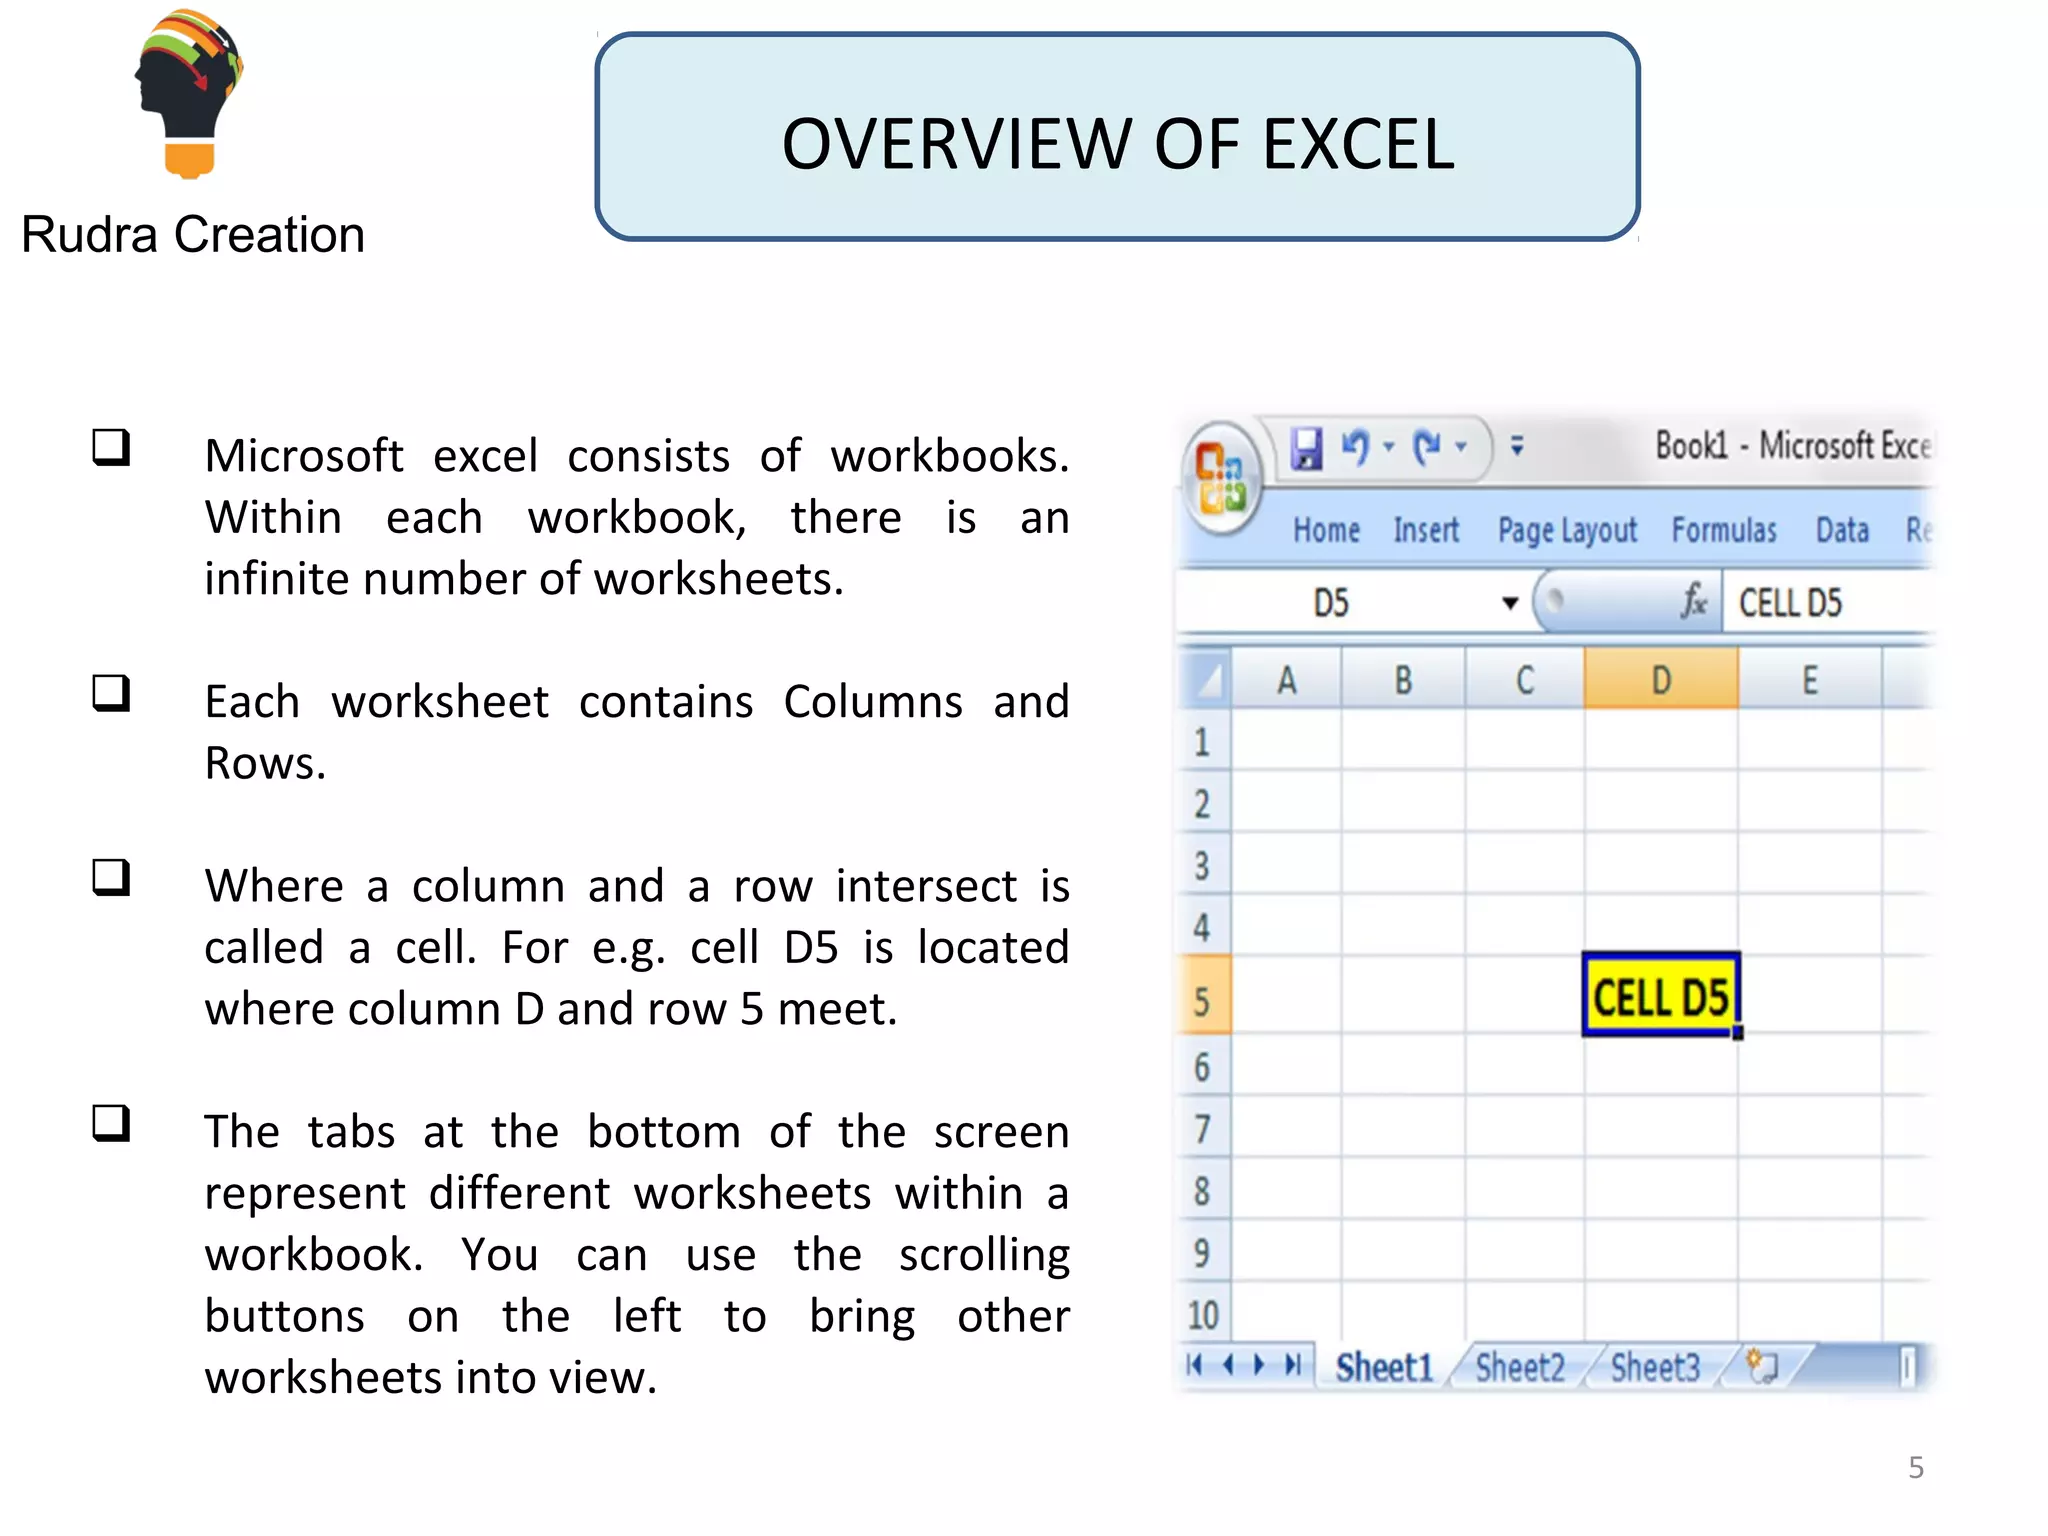
Task: Select highlighted column D header
Action: click(1661, 680)
